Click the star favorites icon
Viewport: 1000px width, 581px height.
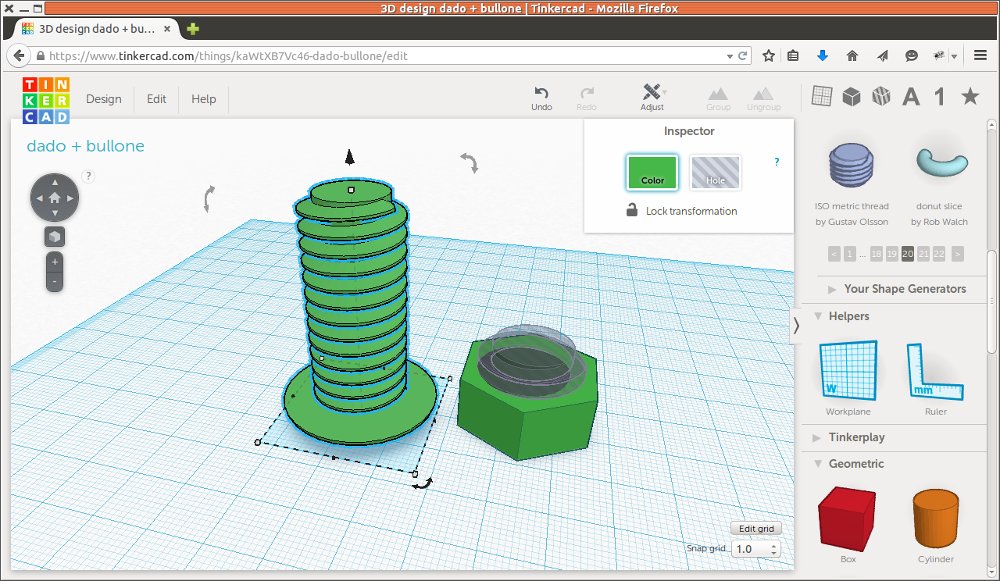click(x=970, y=96)
